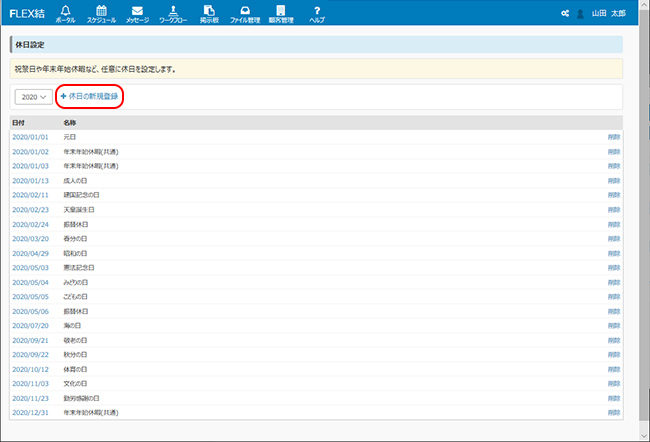The width and height of the screenshot is (650, 442).
Task: Open the 2020/05/04 date link
Action: tap(30, 282)
